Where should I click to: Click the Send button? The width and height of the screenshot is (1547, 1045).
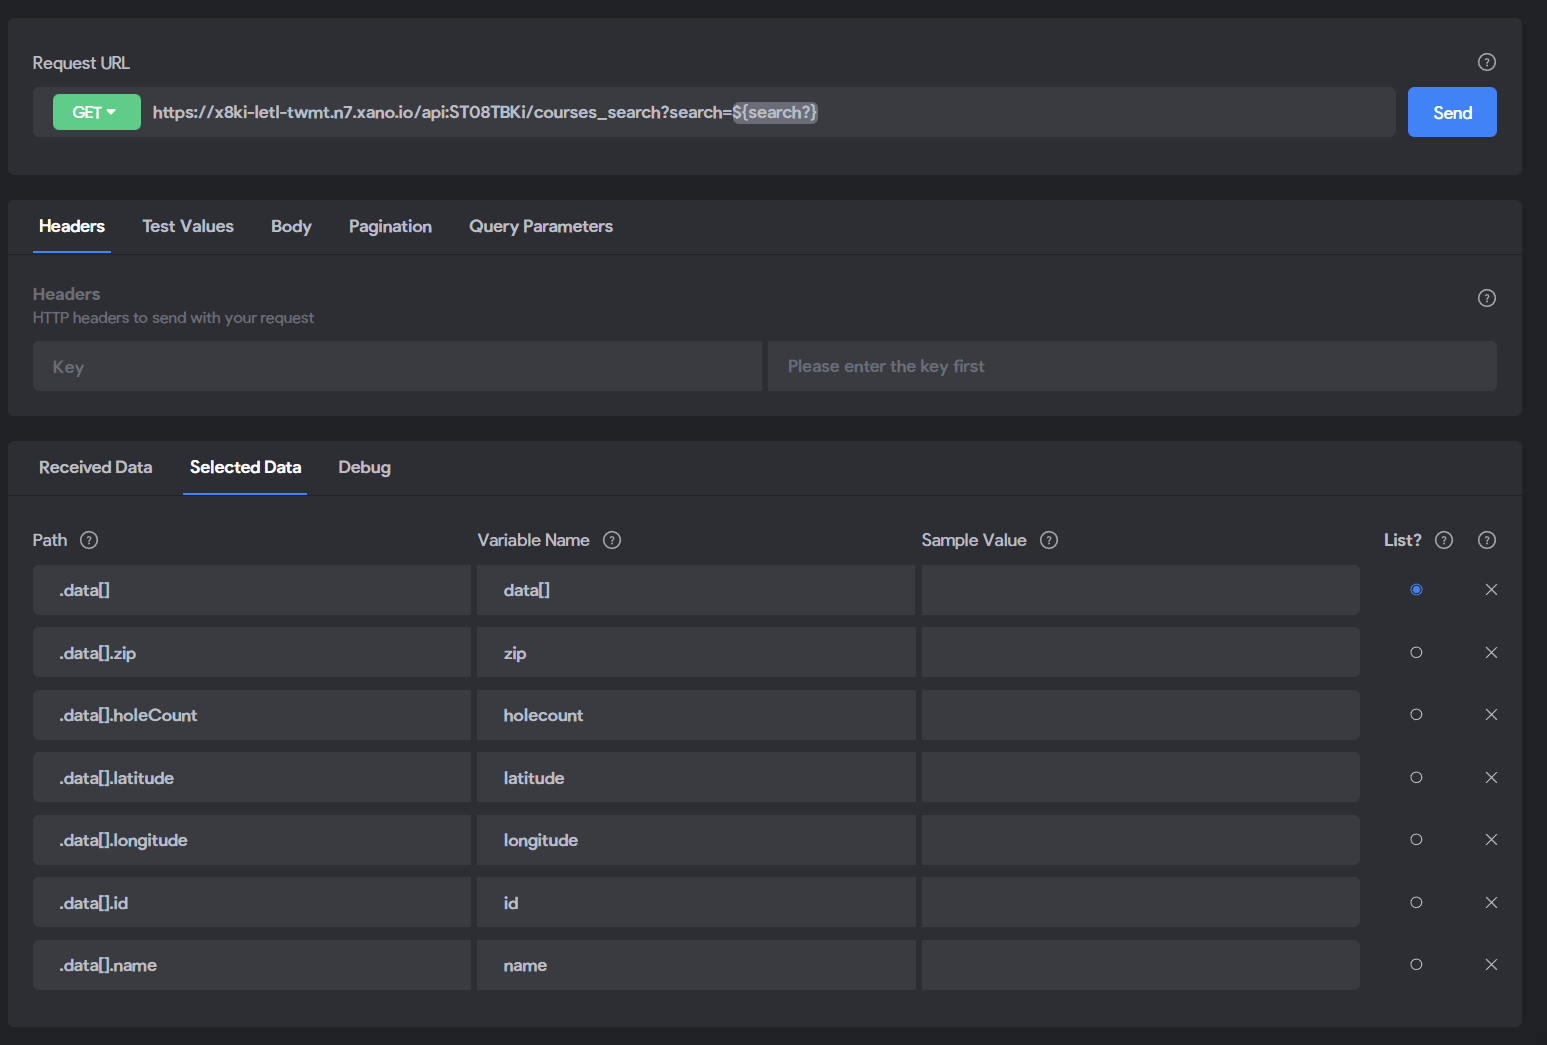pos(1452,112)
